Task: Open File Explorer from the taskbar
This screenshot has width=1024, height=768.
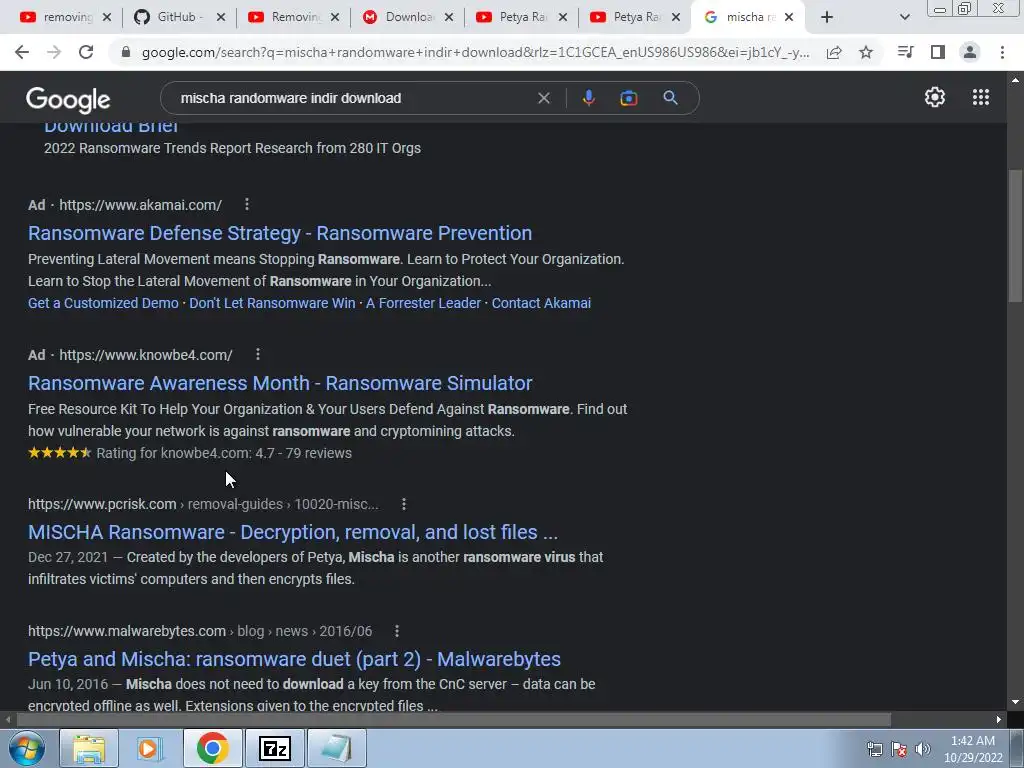Action: pyautogui.click(x=89, y=748)
